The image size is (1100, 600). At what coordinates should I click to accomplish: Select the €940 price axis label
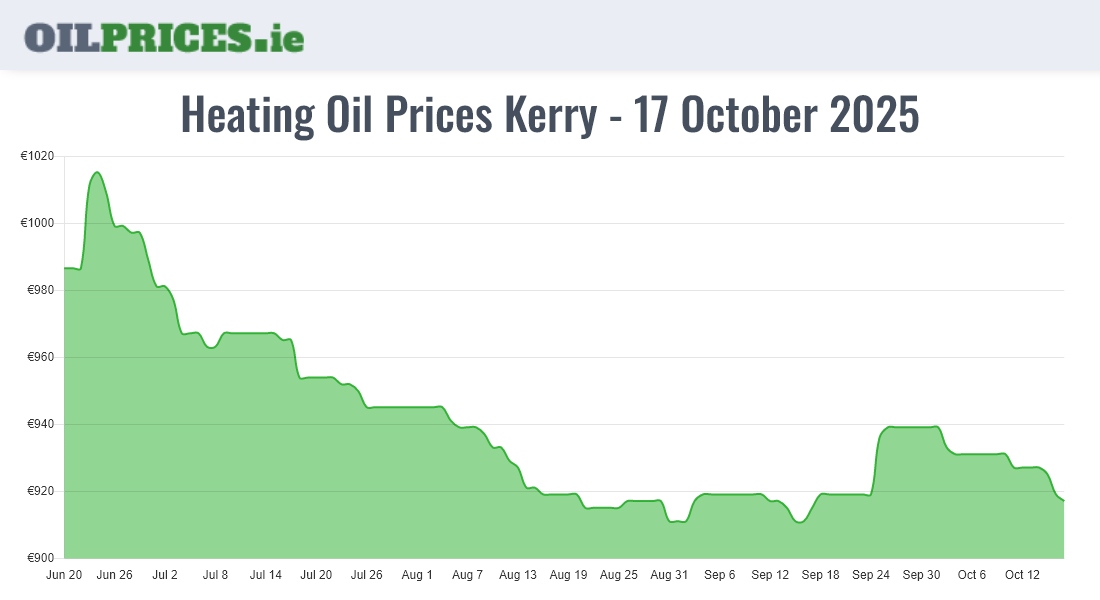[39, 424]
